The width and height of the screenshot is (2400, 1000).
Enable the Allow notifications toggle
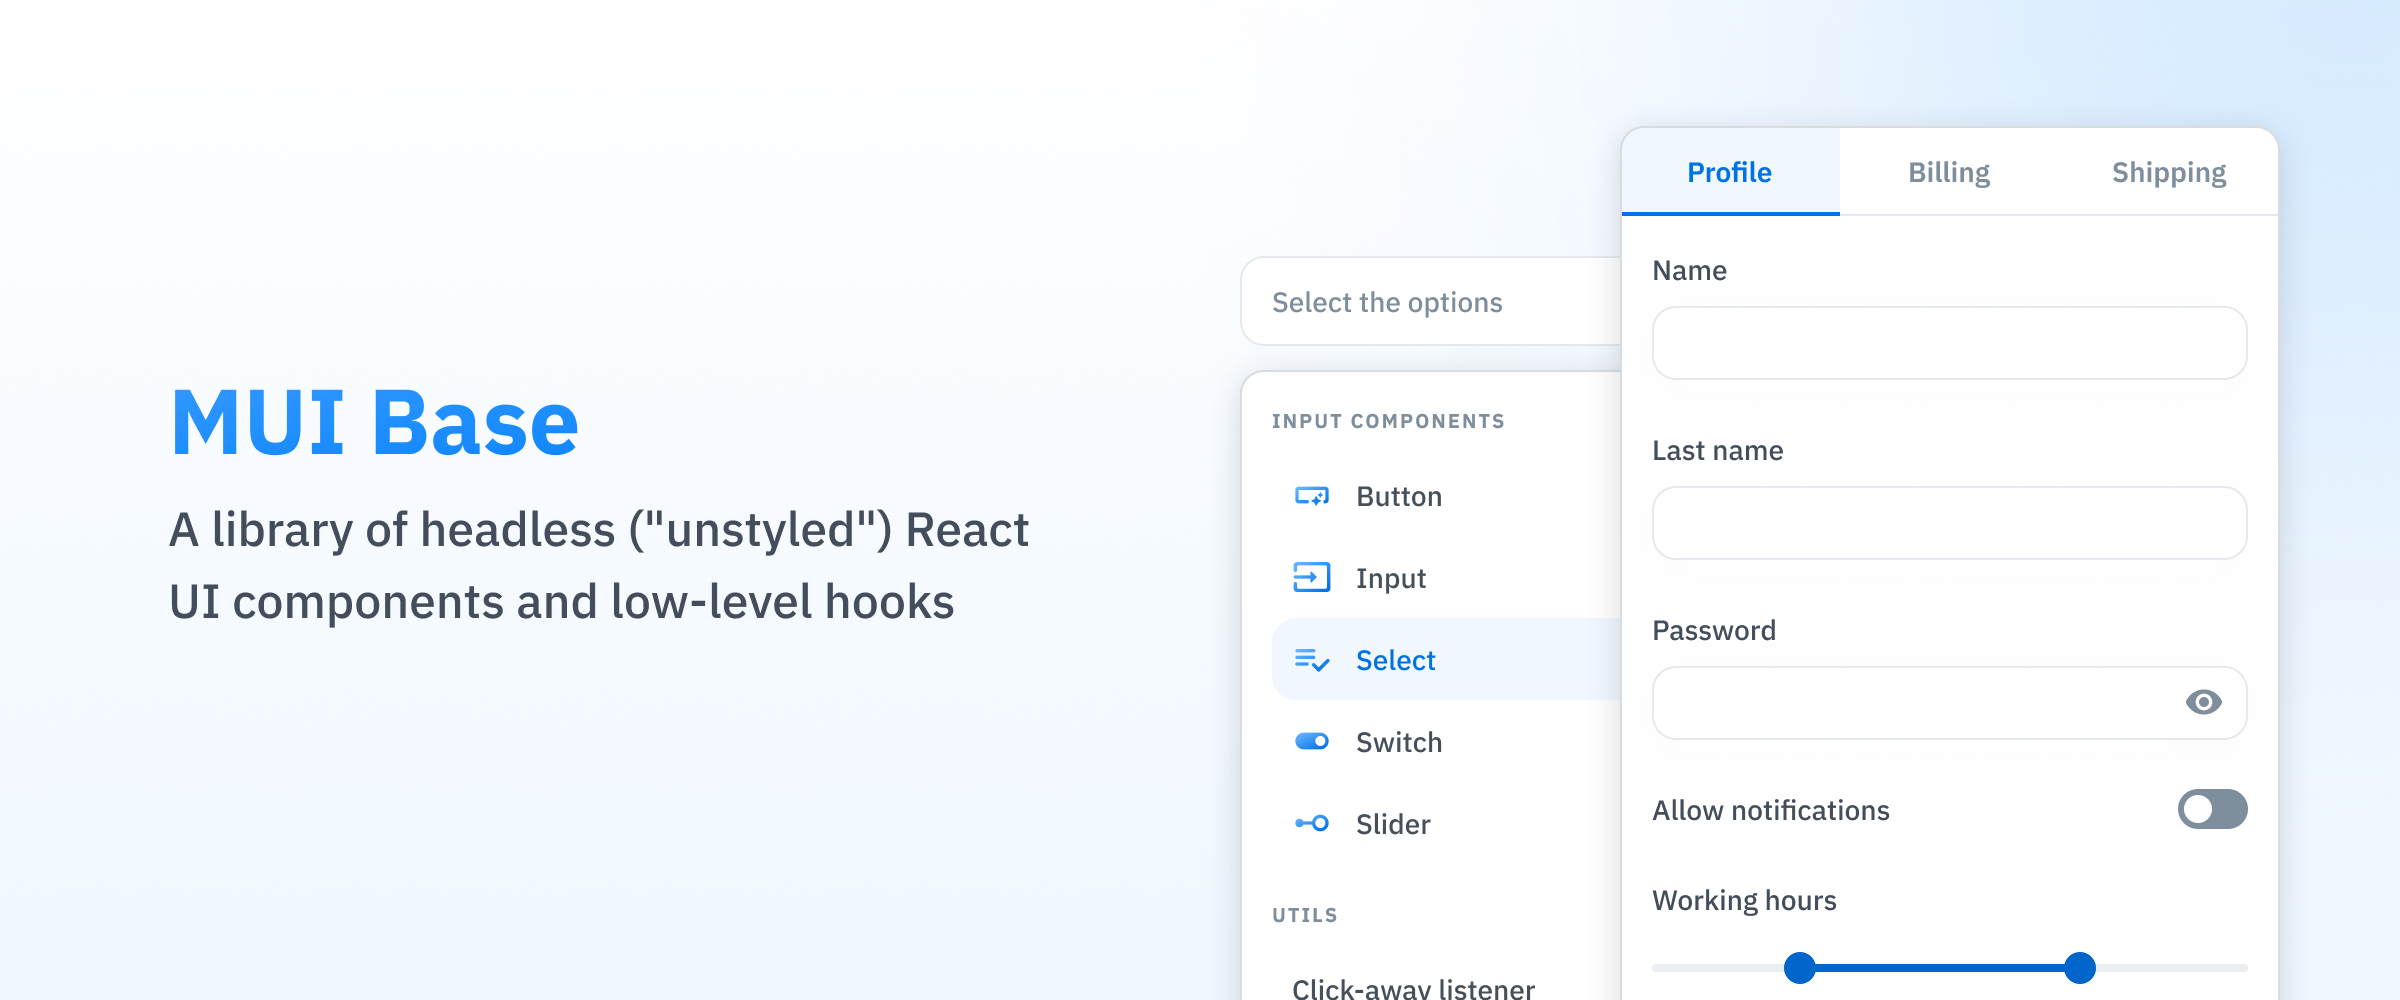tap(2211, 810)
